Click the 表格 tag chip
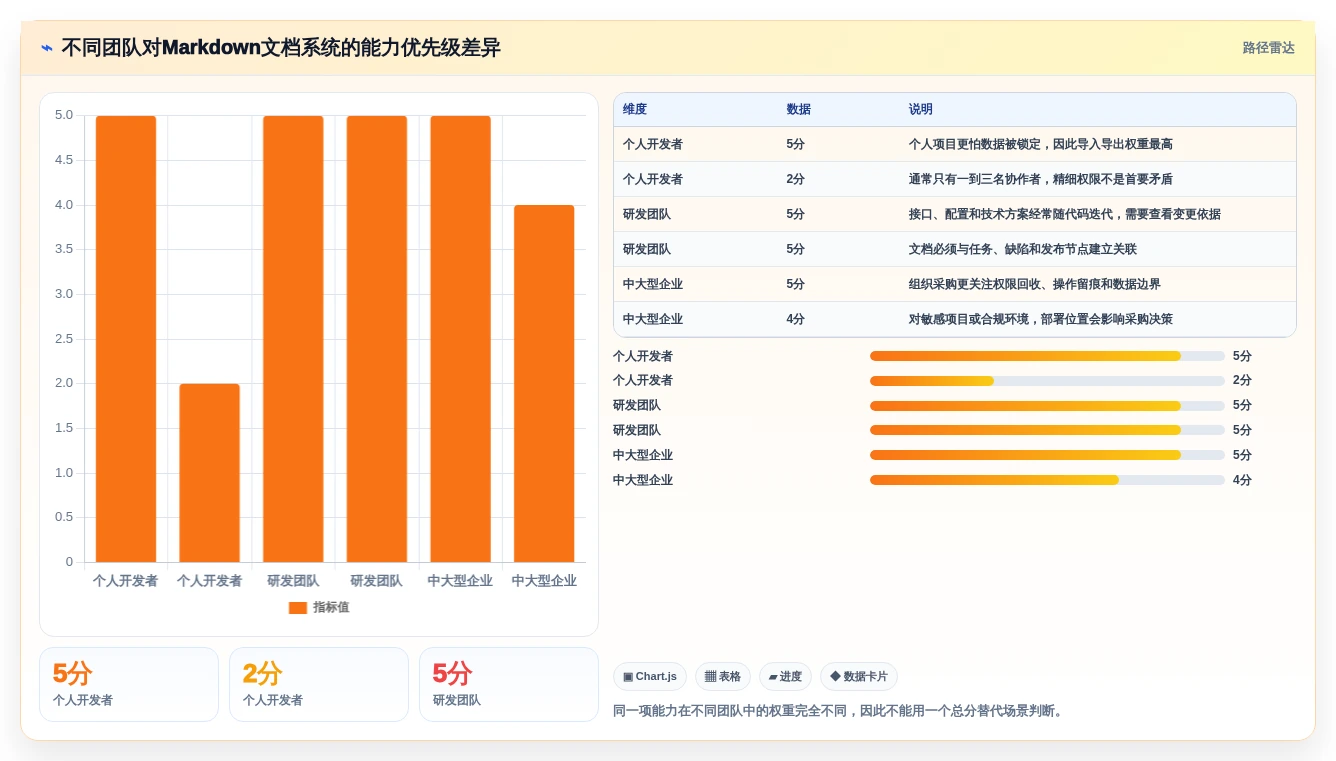Viewport: 1336px width, 761px height. click(723, 677)
